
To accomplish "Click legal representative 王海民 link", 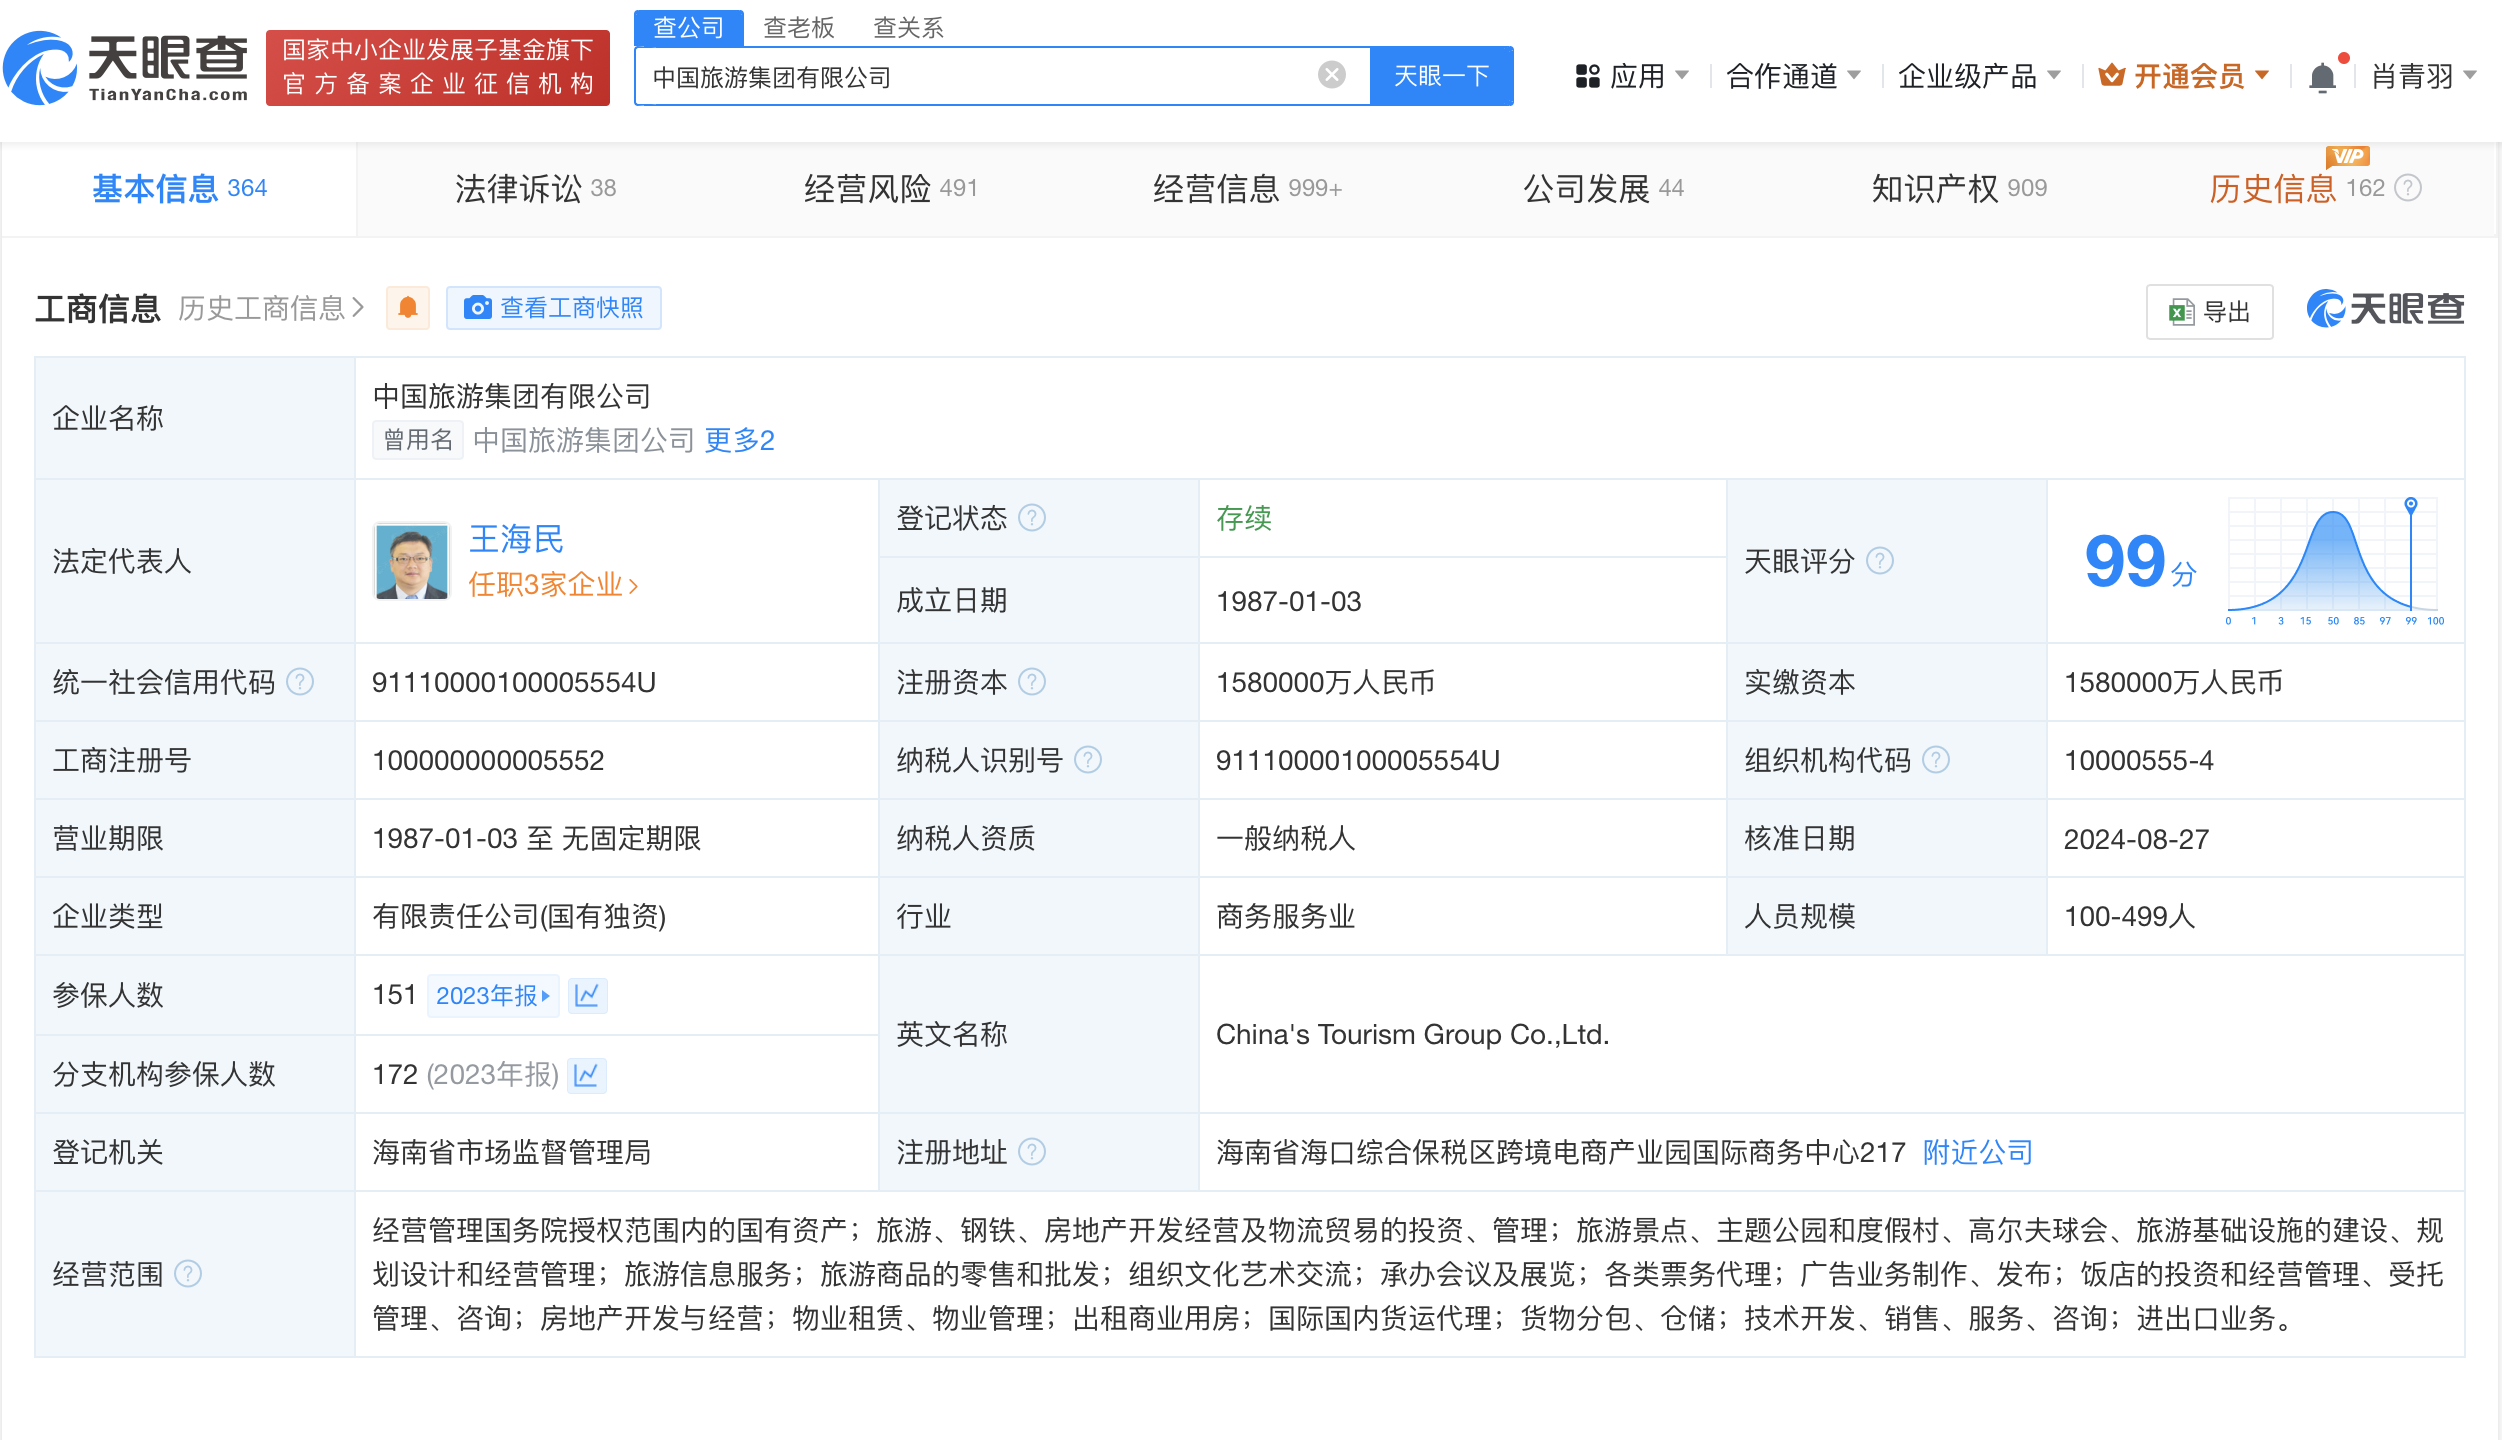I will click(516, 539).
